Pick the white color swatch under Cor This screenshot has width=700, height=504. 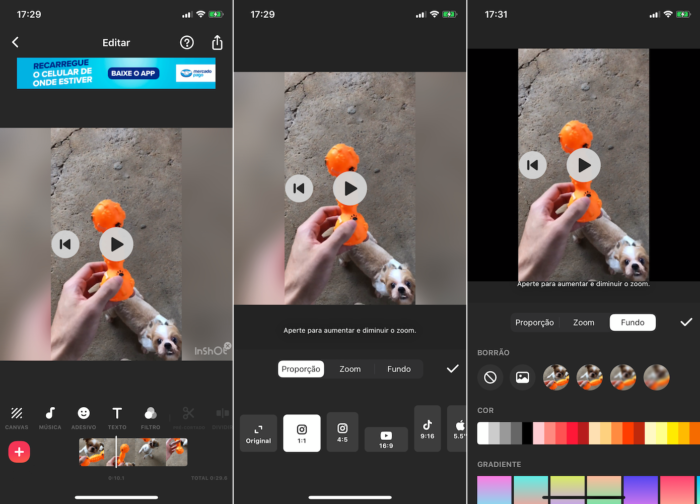pyautogui.click(x=484, y=433)
